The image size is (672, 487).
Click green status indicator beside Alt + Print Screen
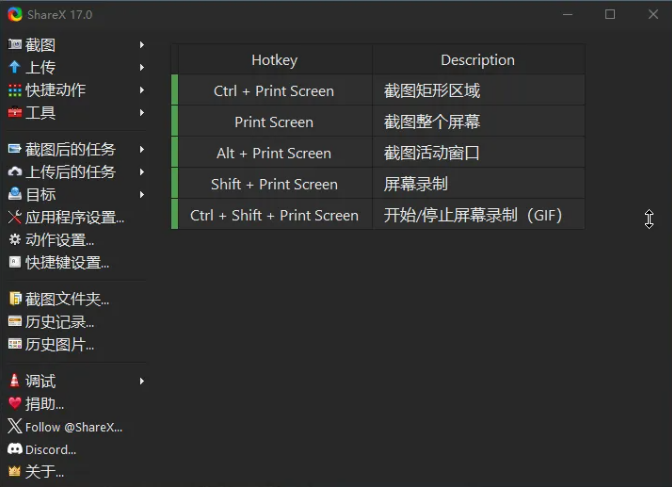click(174, 152)
